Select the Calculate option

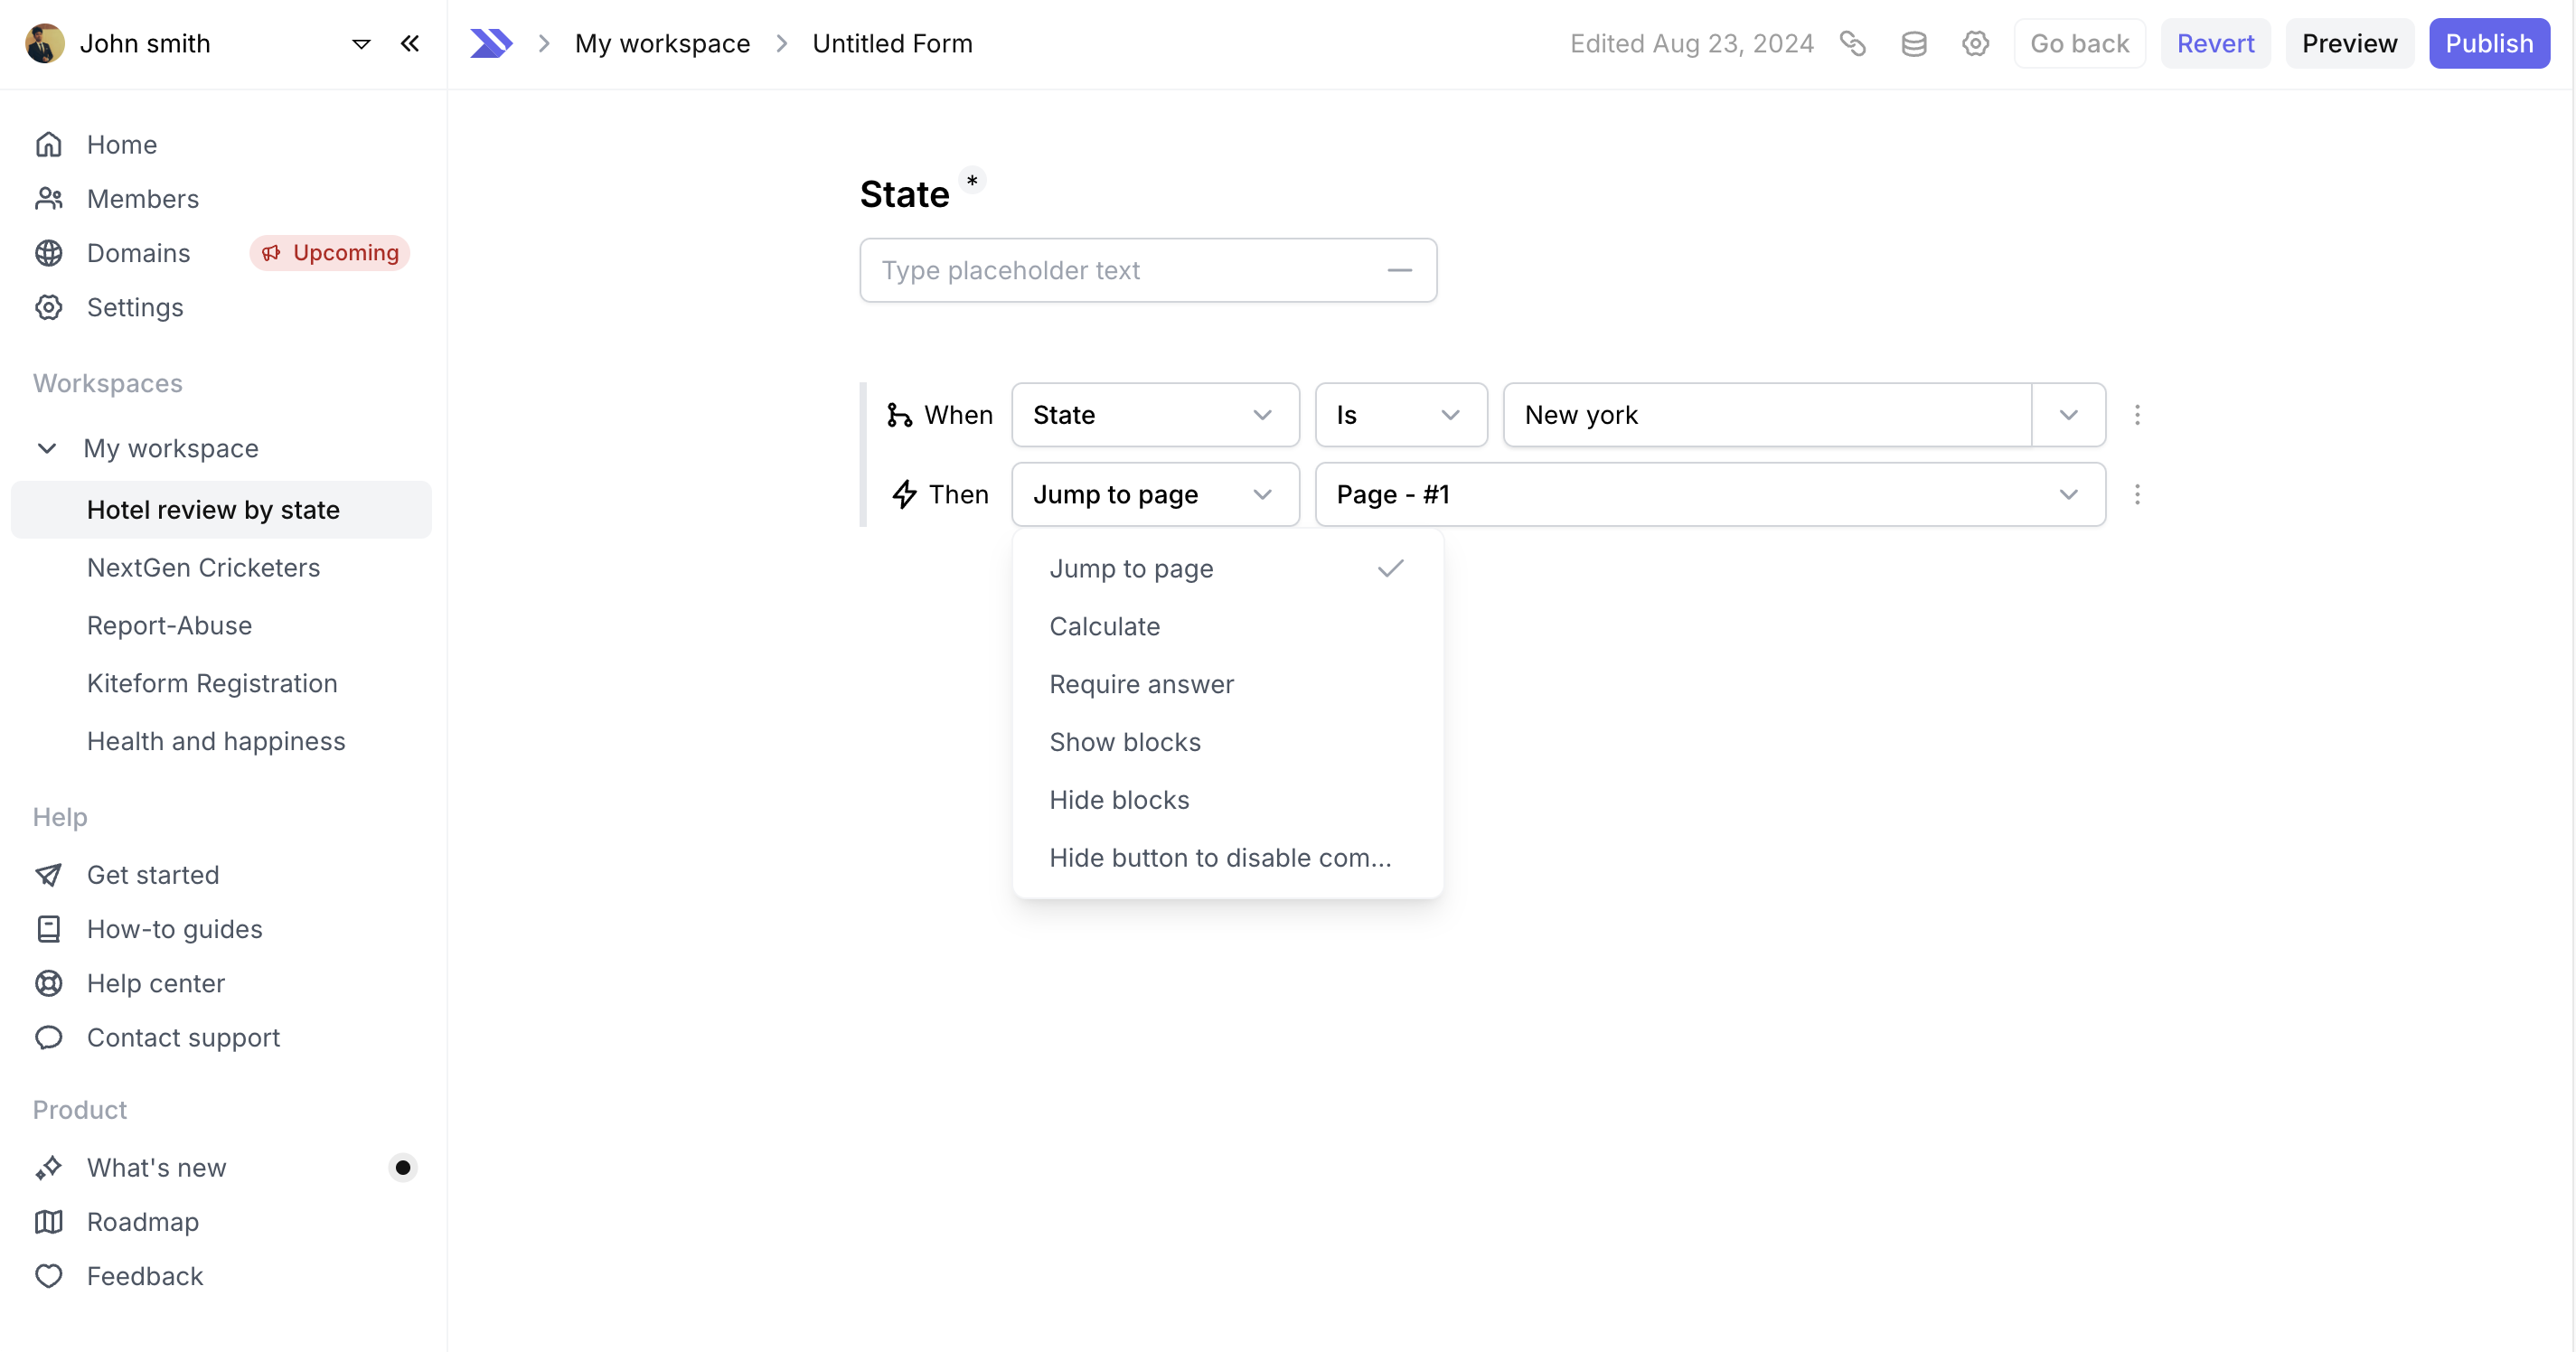[1227, 627]
